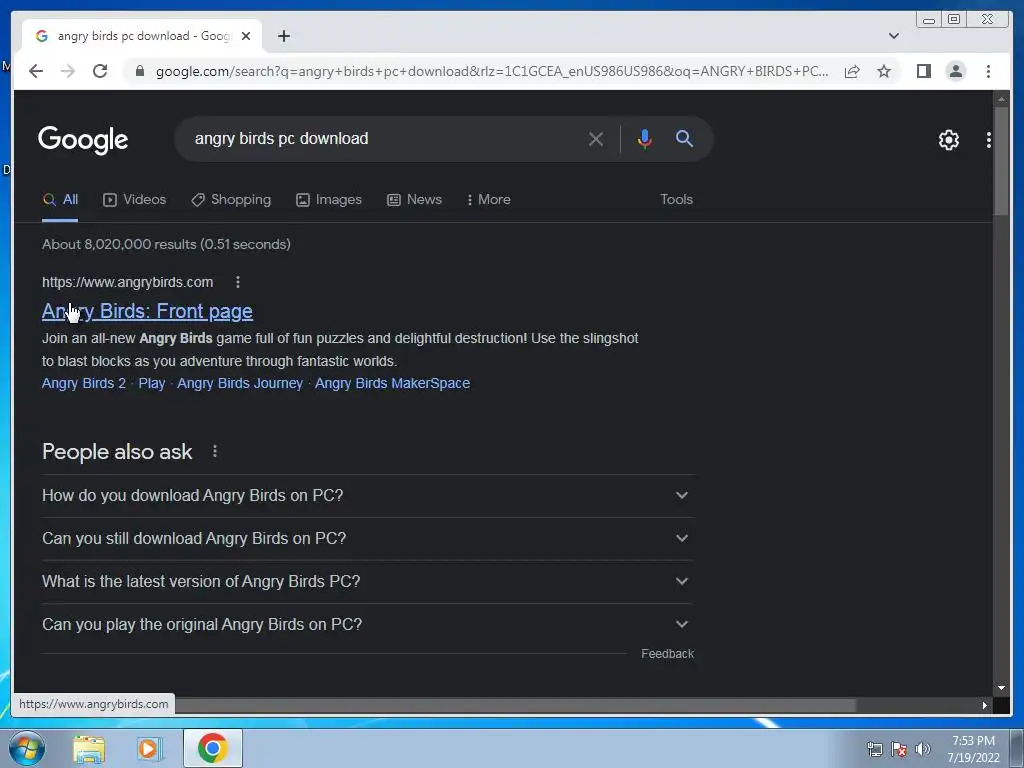Image resolution: width=1024 pixels, height=768 pixels.
Task: Click the scroll down arrow
Action: tap(1001, 688)
